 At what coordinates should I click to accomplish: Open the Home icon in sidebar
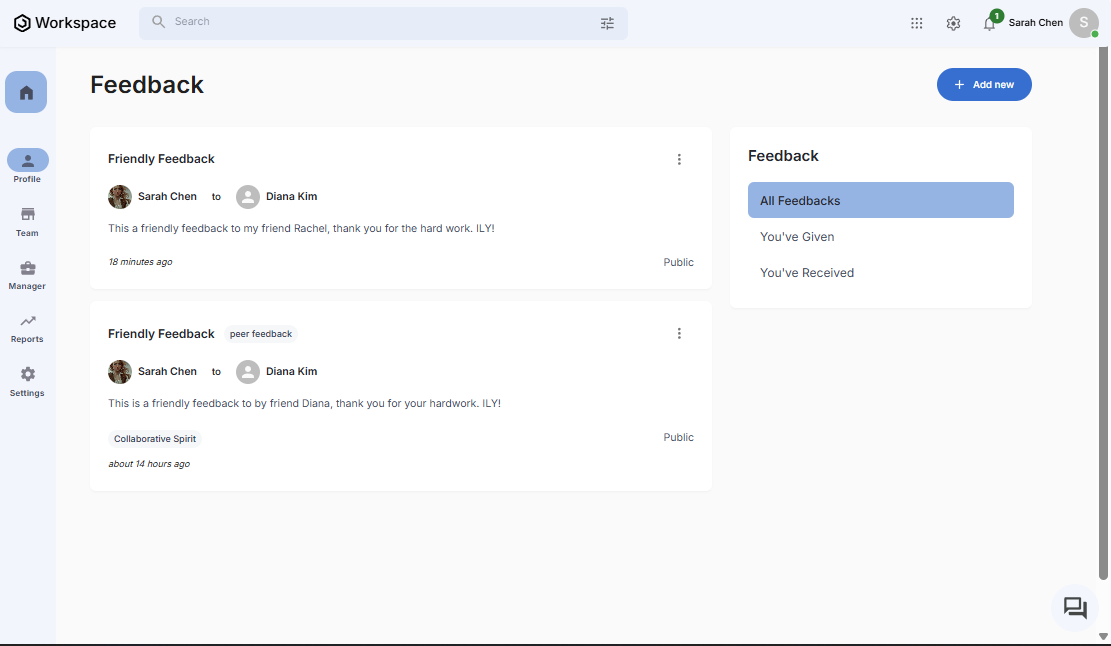pos(26,92)
